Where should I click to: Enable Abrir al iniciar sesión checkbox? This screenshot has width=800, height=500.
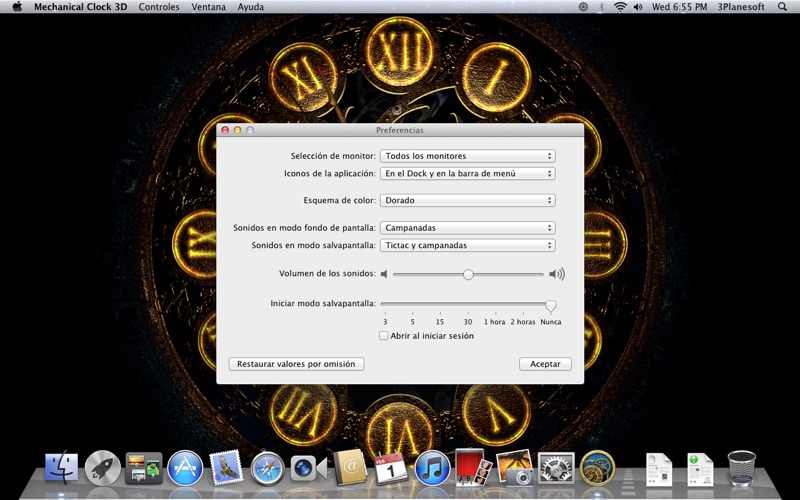tap(384, 336)
